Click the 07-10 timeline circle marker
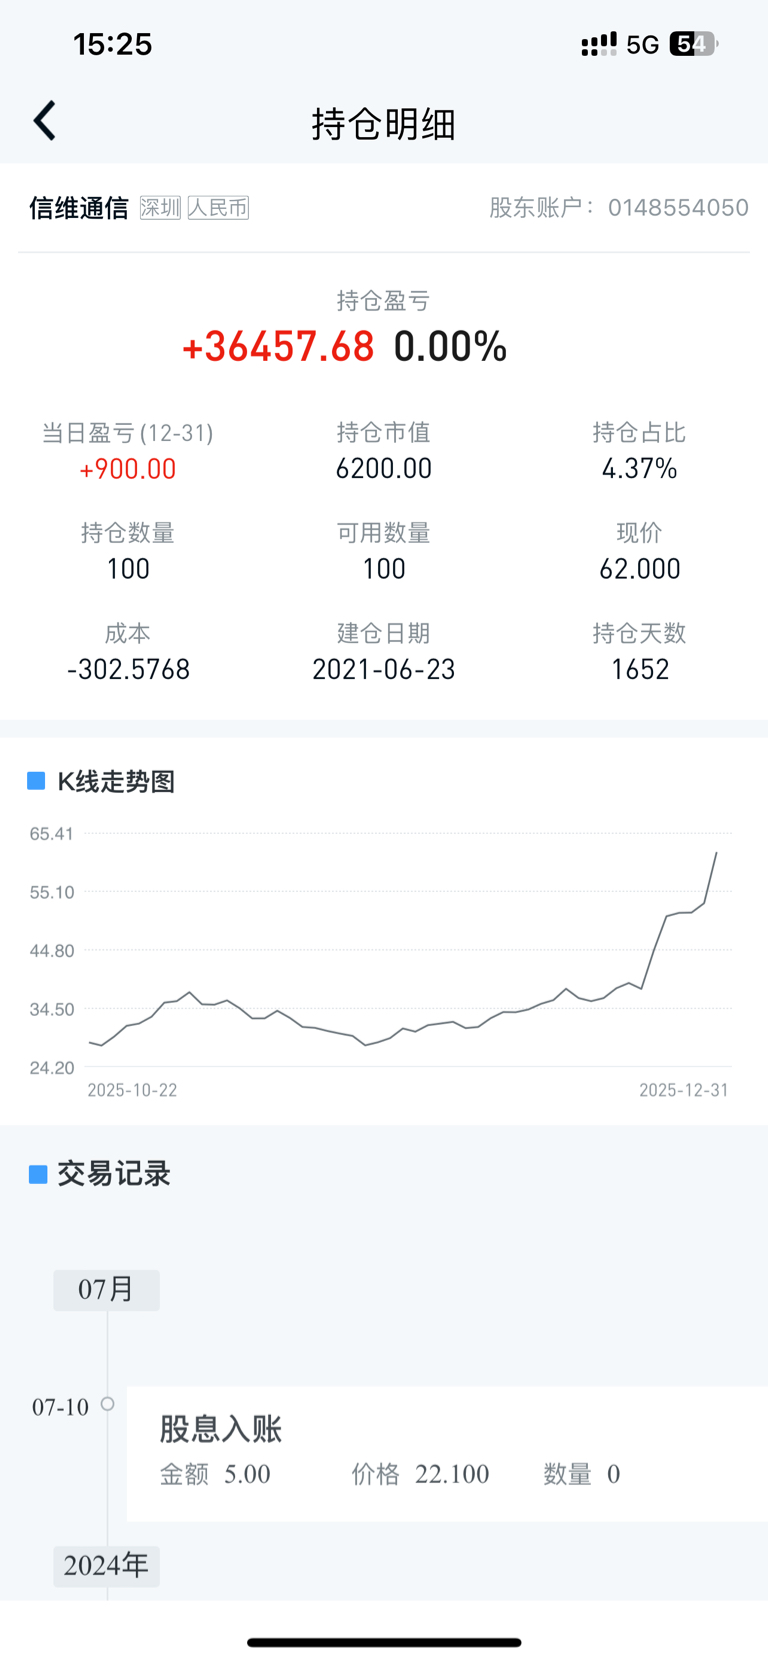This screenshot has width=768, height=1662. [x=107, y=1404]
